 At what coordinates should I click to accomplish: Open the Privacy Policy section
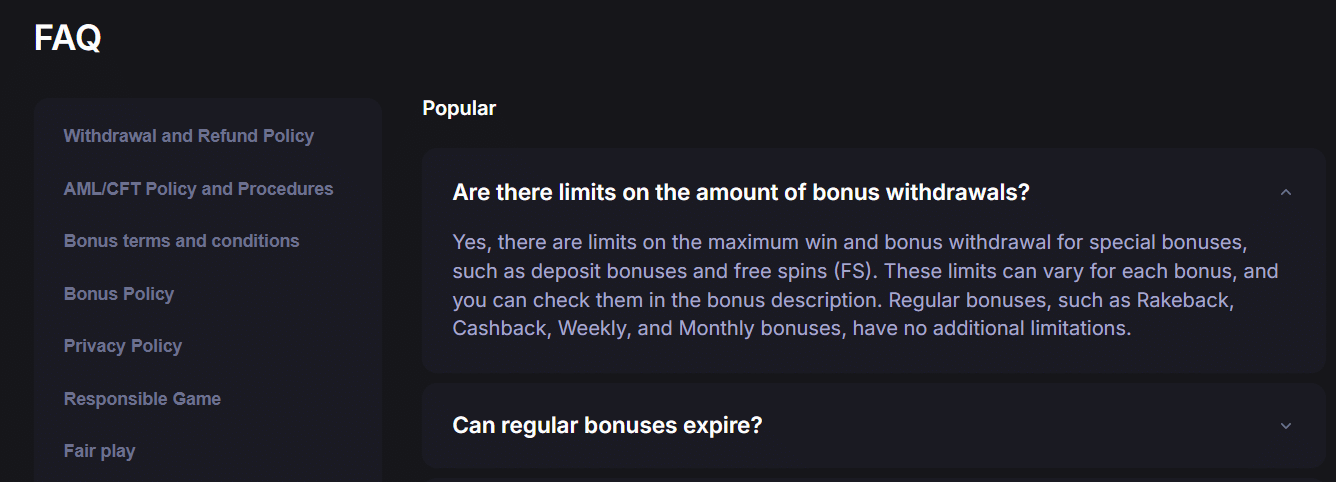coord(123,346)
